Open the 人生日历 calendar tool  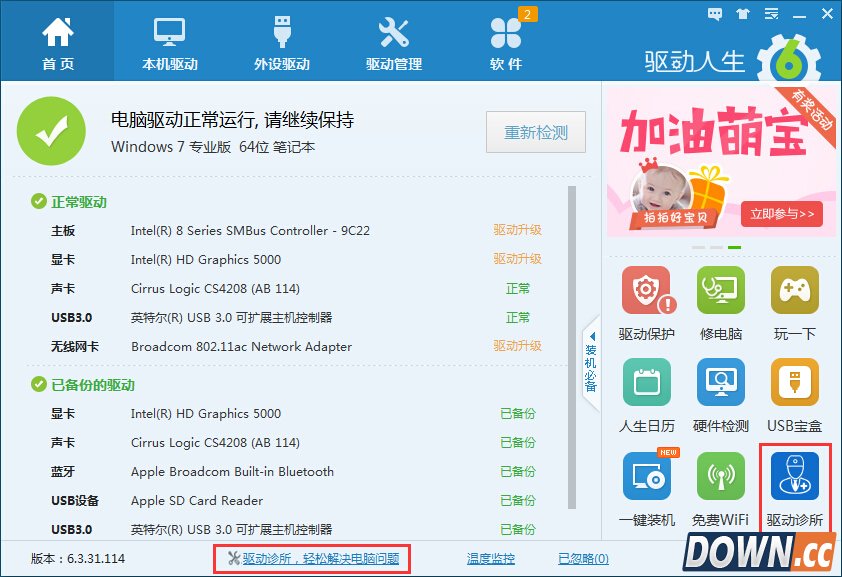pos(646,383)
